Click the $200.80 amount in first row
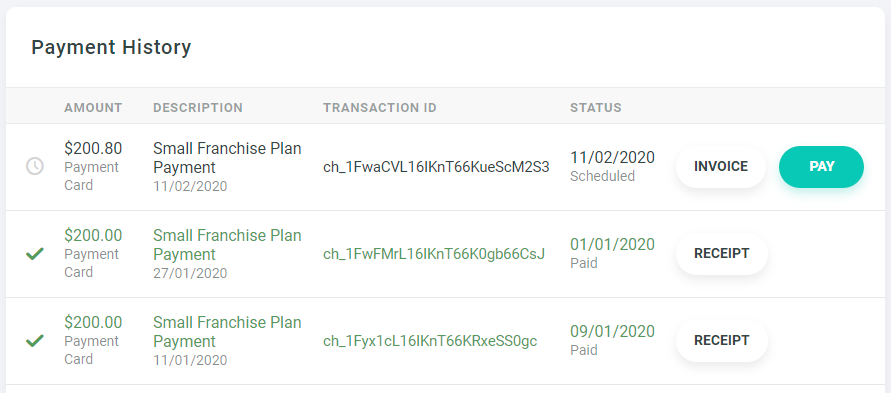Viewport: 891px width, 393px height. pos(93,149)
